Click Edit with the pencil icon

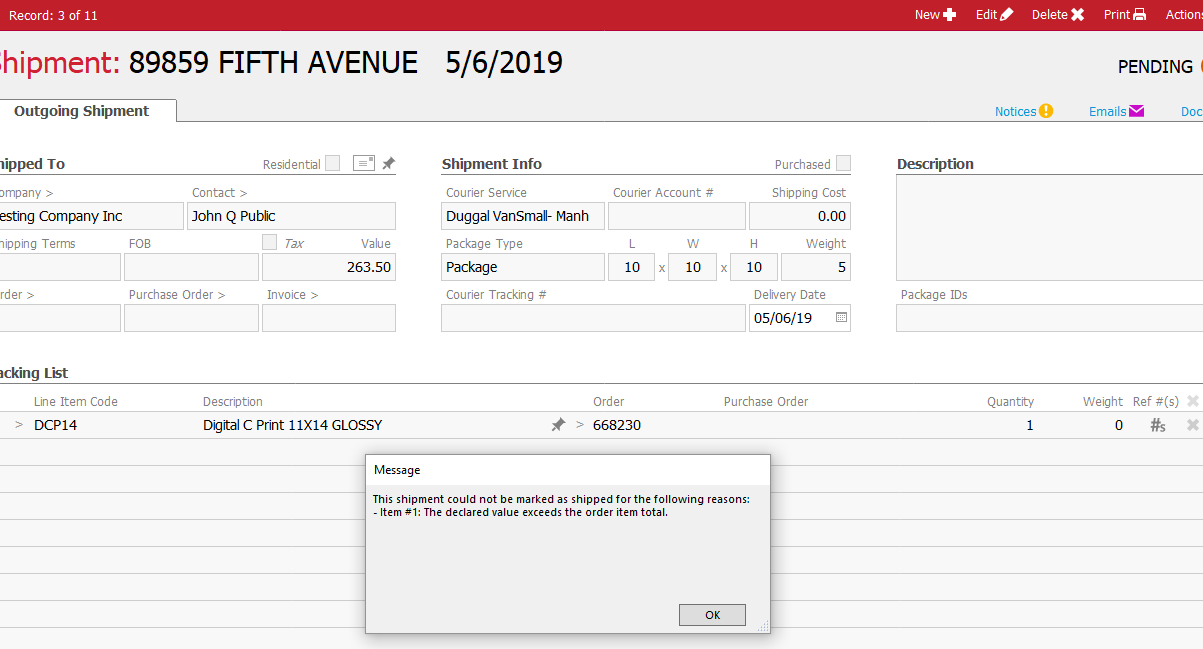click(x=994, y=15)
